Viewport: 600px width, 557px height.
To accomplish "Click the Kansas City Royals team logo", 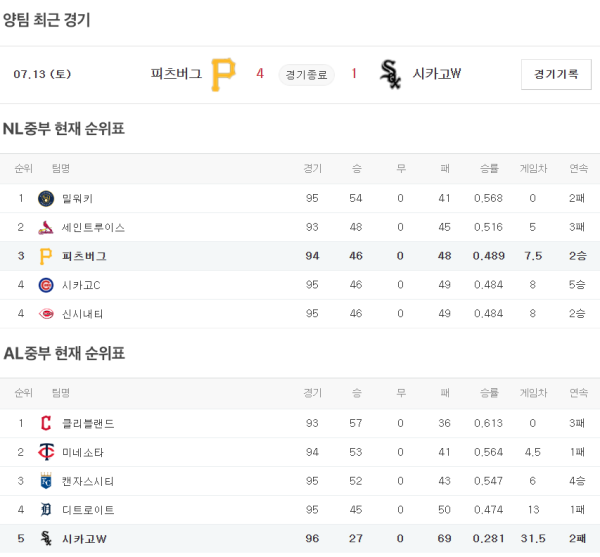I will pyautogui.click(x=46, y=481).
